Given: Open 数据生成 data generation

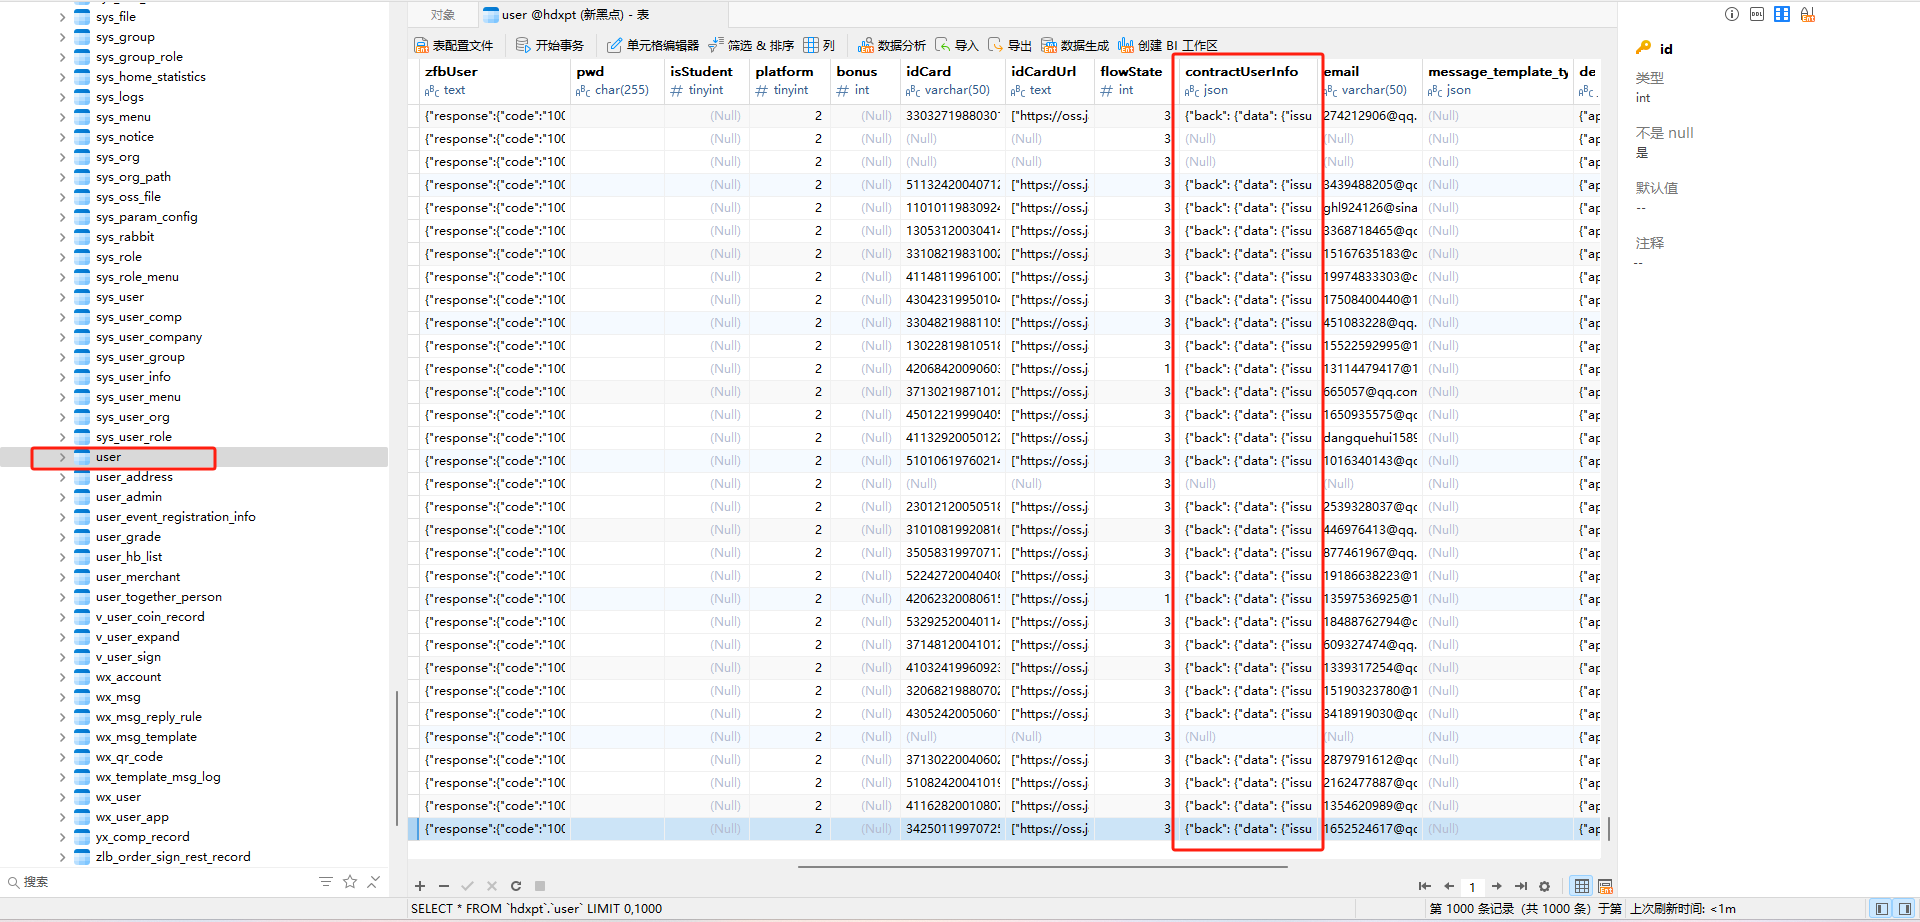Looking at the screenshot, I should pos(1075,45).
